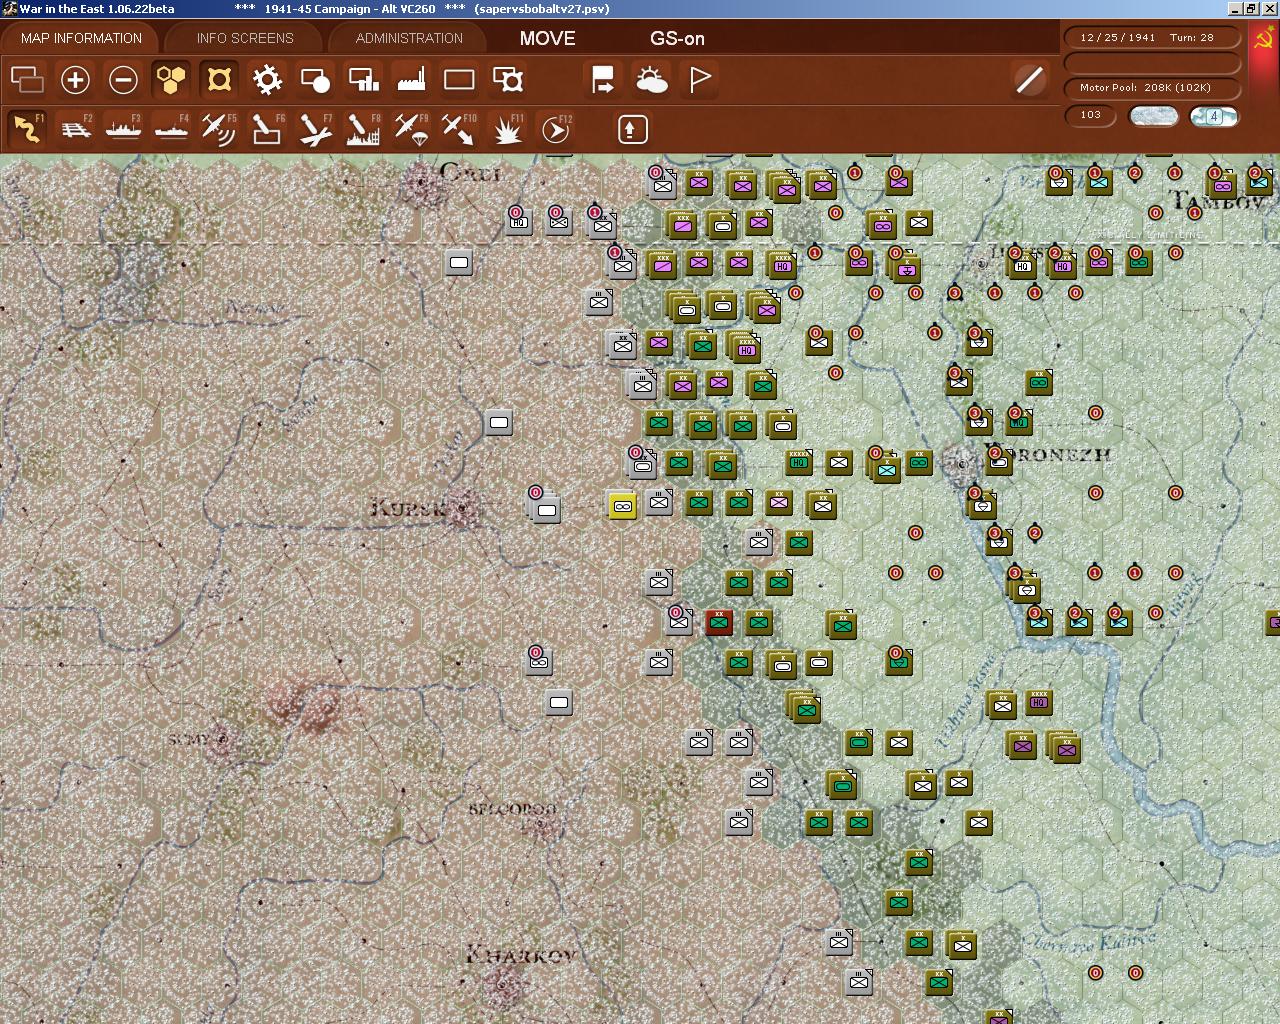Click the outlined pennant flag icon
The image size is (1280, 1024).
pyautogui.click(x=700, y=79)
